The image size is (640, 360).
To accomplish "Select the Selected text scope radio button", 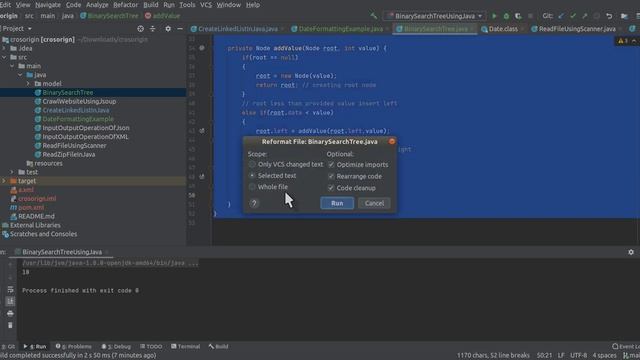I will [252, 176].
